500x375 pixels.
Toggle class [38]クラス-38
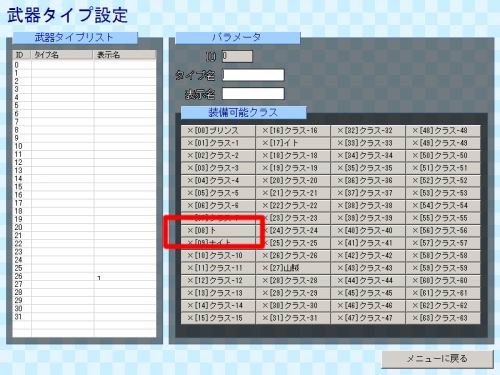coord(368,206)
